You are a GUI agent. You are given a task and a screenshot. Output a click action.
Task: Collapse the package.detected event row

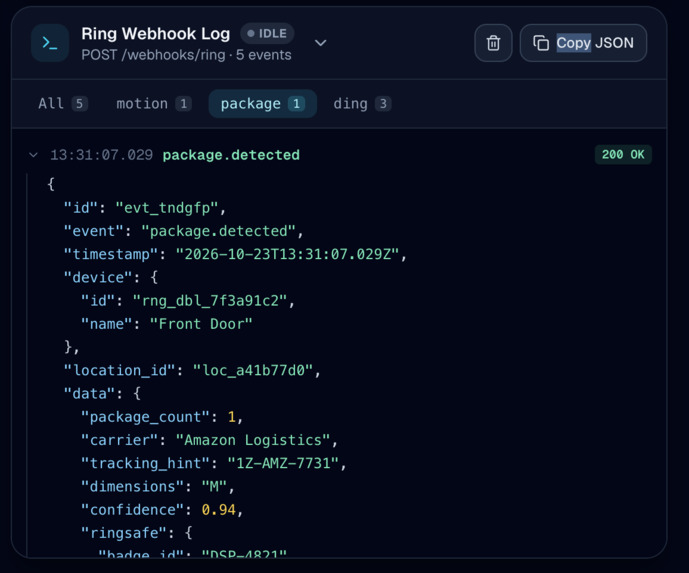point(33,155)
